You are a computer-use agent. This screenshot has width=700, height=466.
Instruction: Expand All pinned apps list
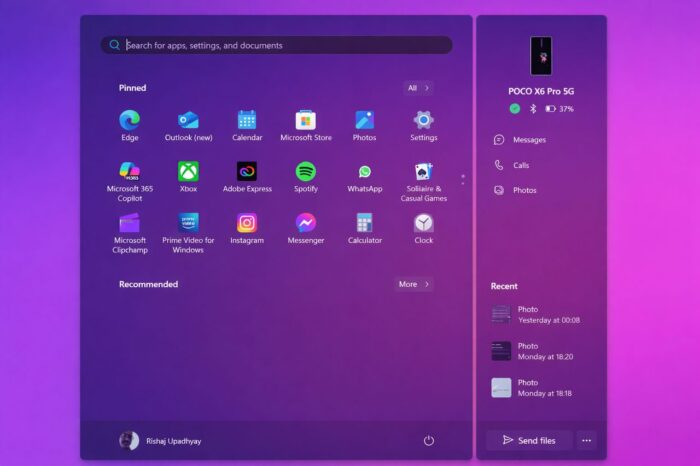coord(418,88)
